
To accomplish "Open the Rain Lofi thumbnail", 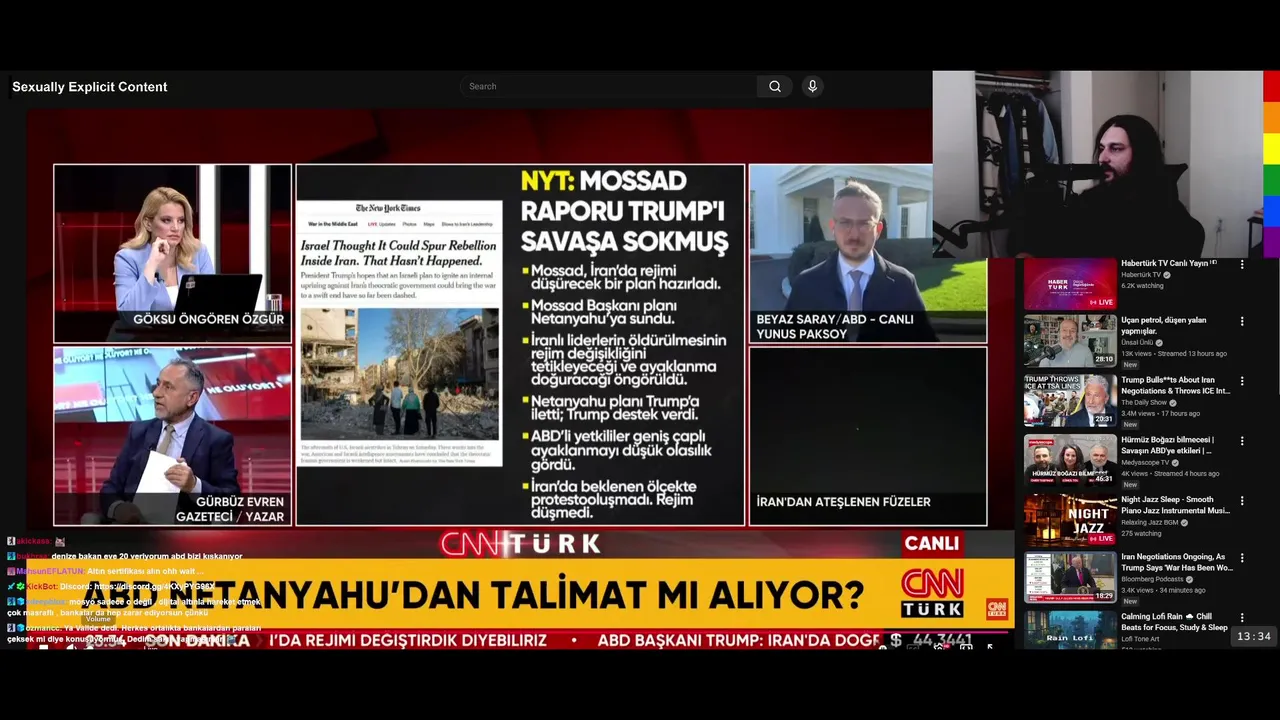I will coord(1070,630).
